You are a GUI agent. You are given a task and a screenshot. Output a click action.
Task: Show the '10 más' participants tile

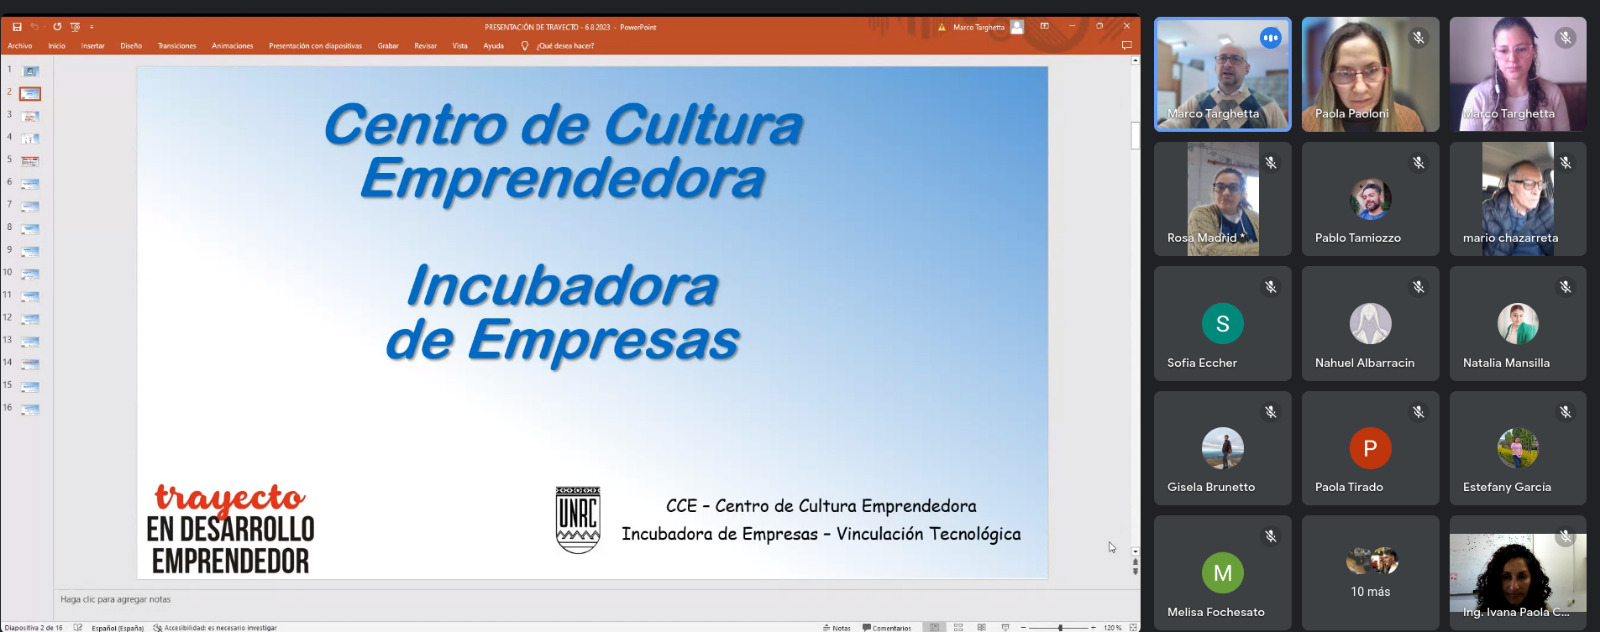coord(1370,572)
